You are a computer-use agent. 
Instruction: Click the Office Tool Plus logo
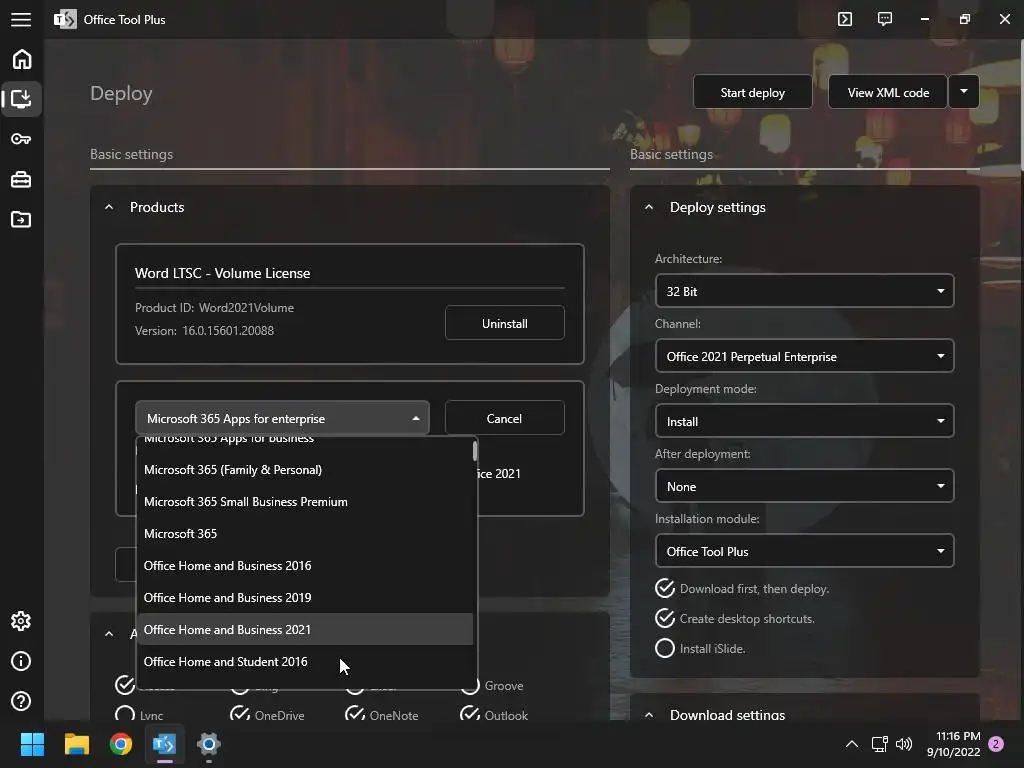pyautogui.click(x=65, y=20)
